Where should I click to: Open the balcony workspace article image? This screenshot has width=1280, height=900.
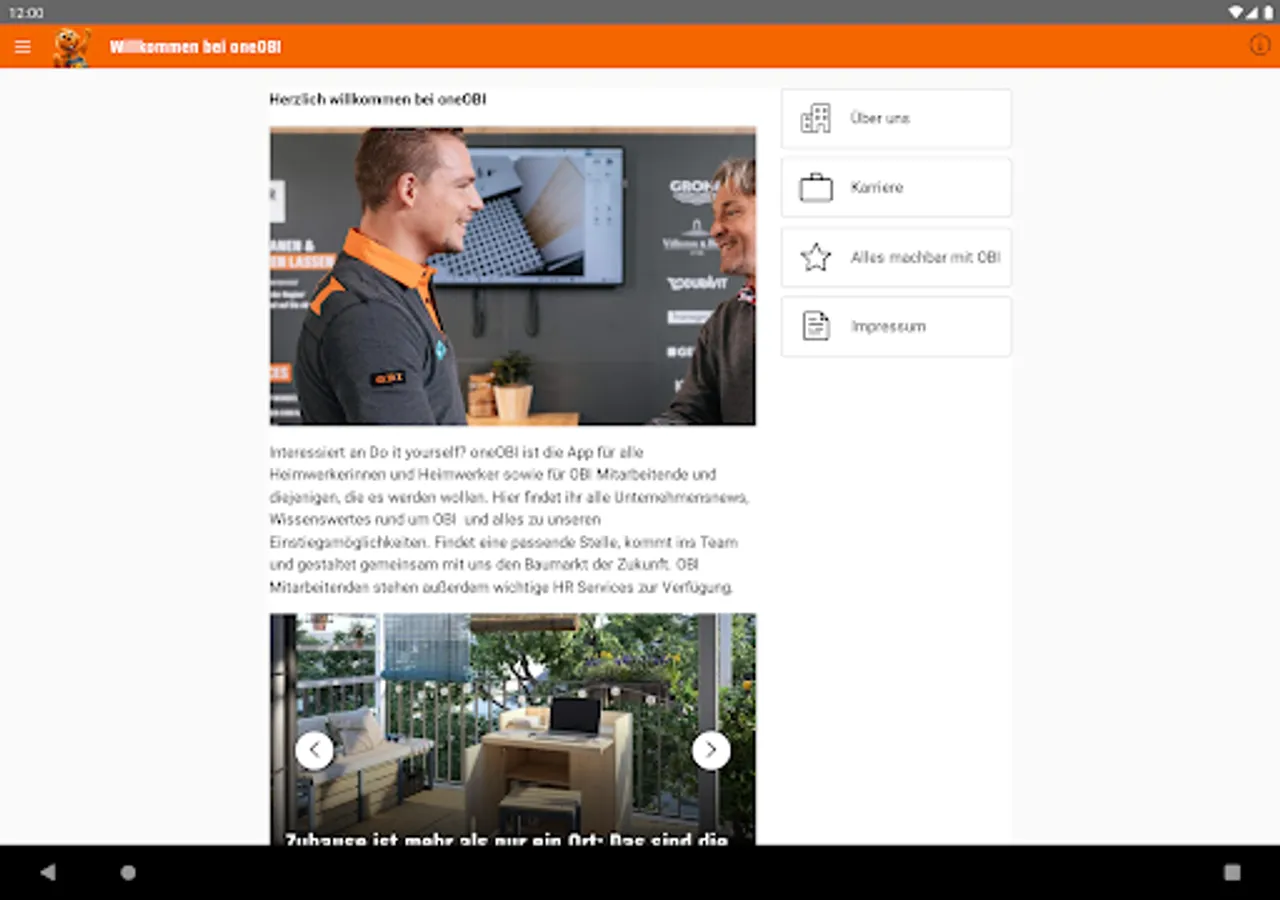tap(512, 729)
